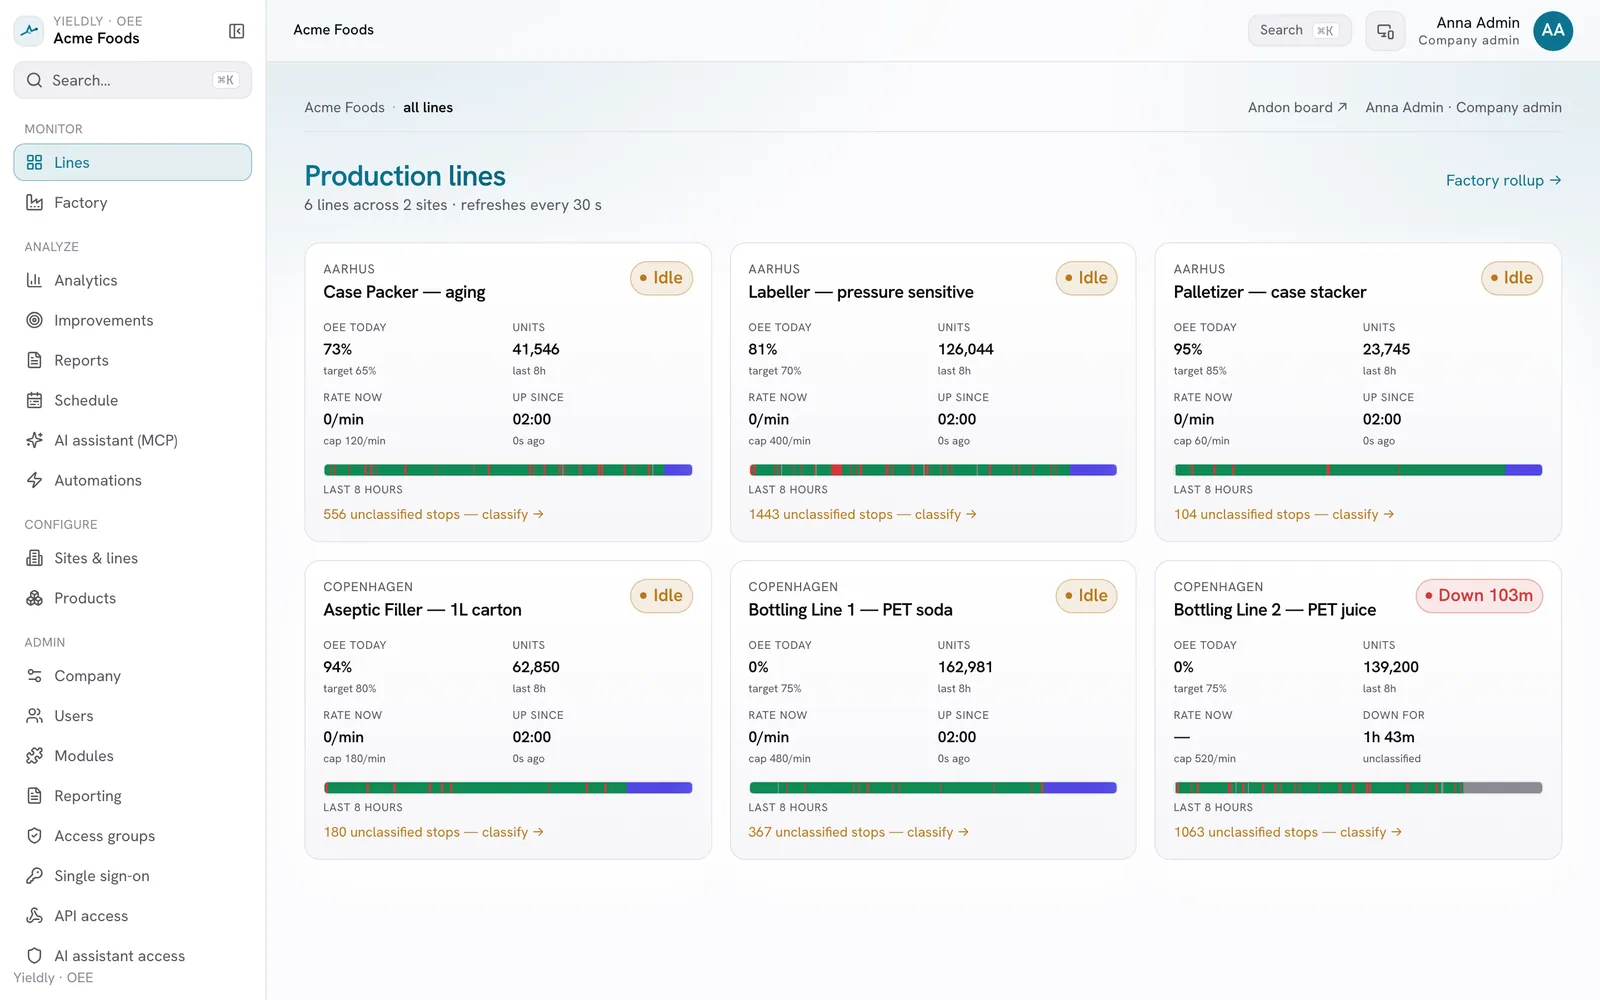The height and width of the screenshot is (1000, 1600).
Task: Click the Acme Foods breadcrumb link
Action: [344, 107]
